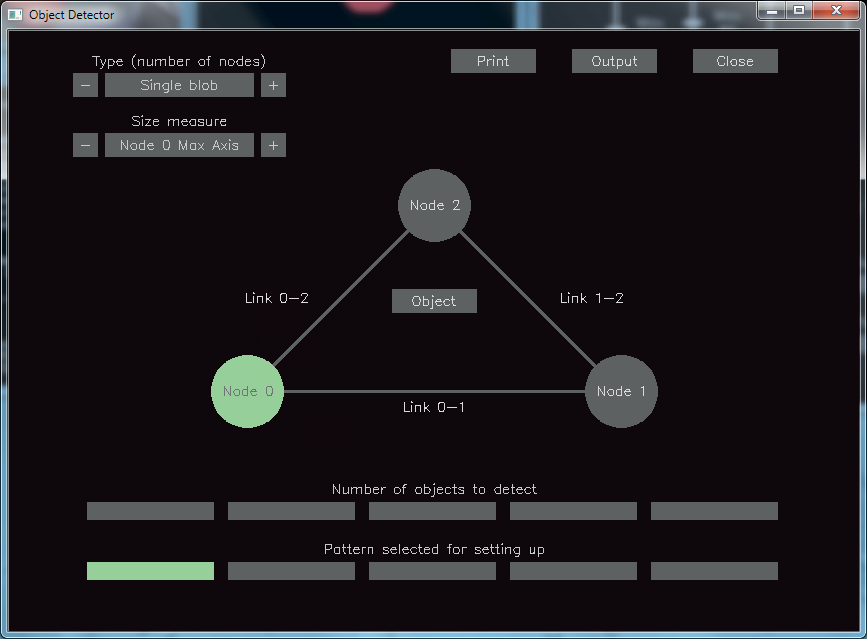This screenshot has height=639, width=867.
Task: Select fifth Number of objects to detect bar
Action: click(714, 511)
